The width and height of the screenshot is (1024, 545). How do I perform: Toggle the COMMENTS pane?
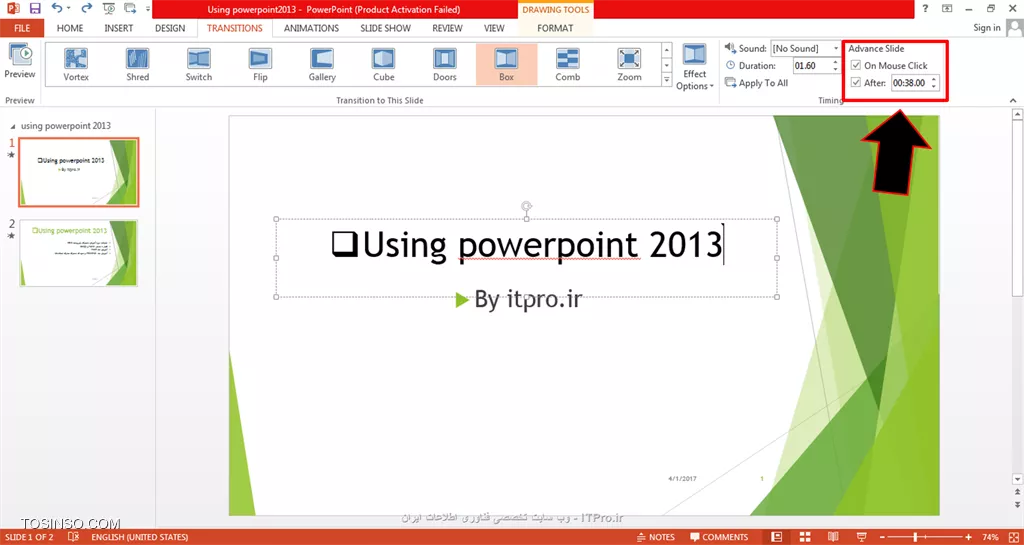(718, 537)
